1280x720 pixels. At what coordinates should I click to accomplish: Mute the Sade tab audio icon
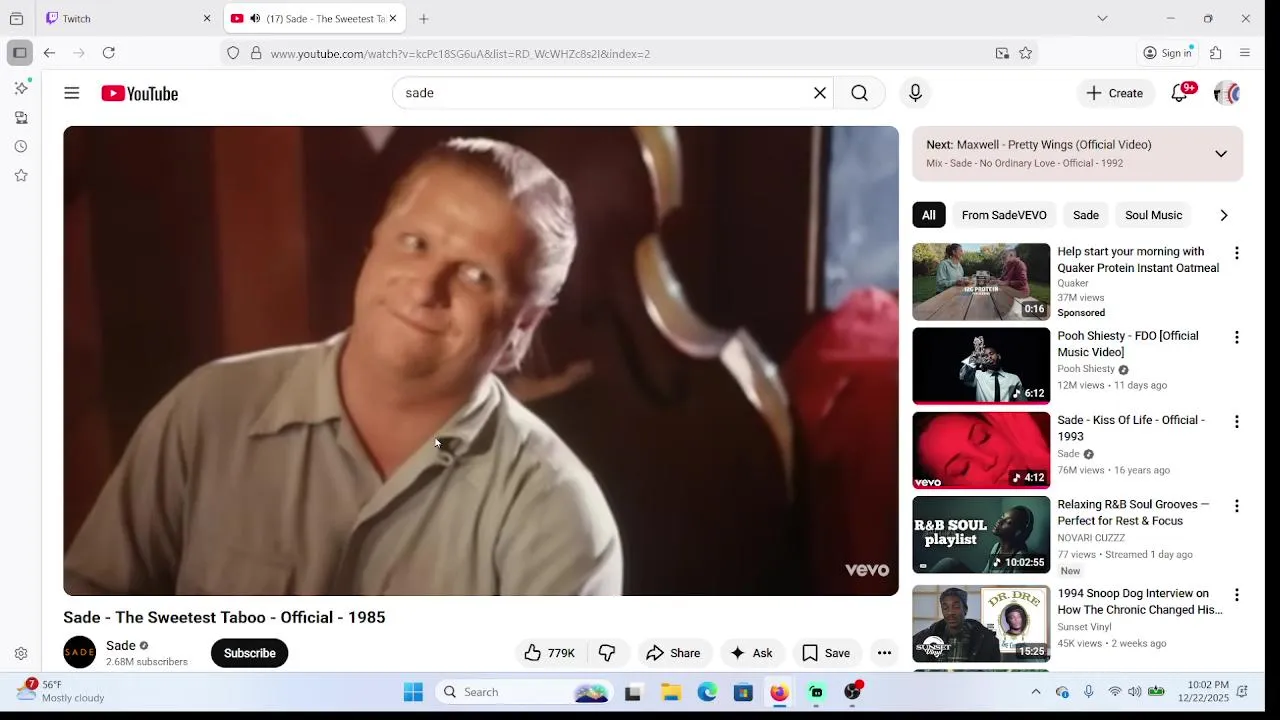coord(255,18)
